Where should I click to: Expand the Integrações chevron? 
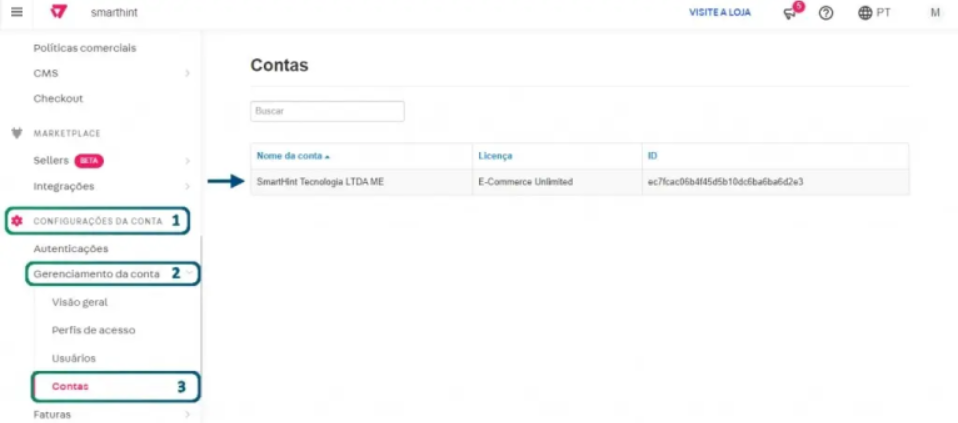[188, 186]
